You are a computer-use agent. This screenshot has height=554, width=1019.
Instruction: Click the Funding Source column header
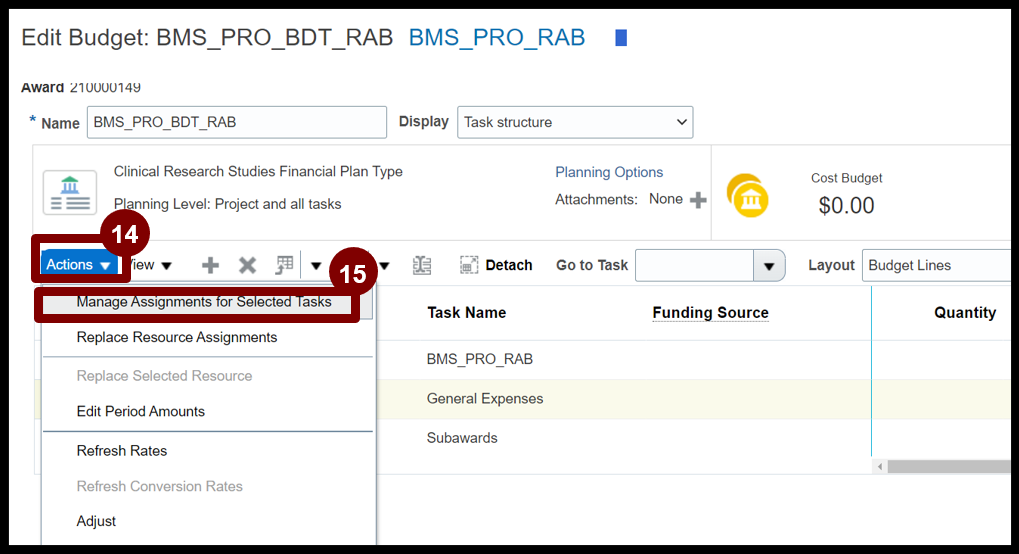click(710, 313)
